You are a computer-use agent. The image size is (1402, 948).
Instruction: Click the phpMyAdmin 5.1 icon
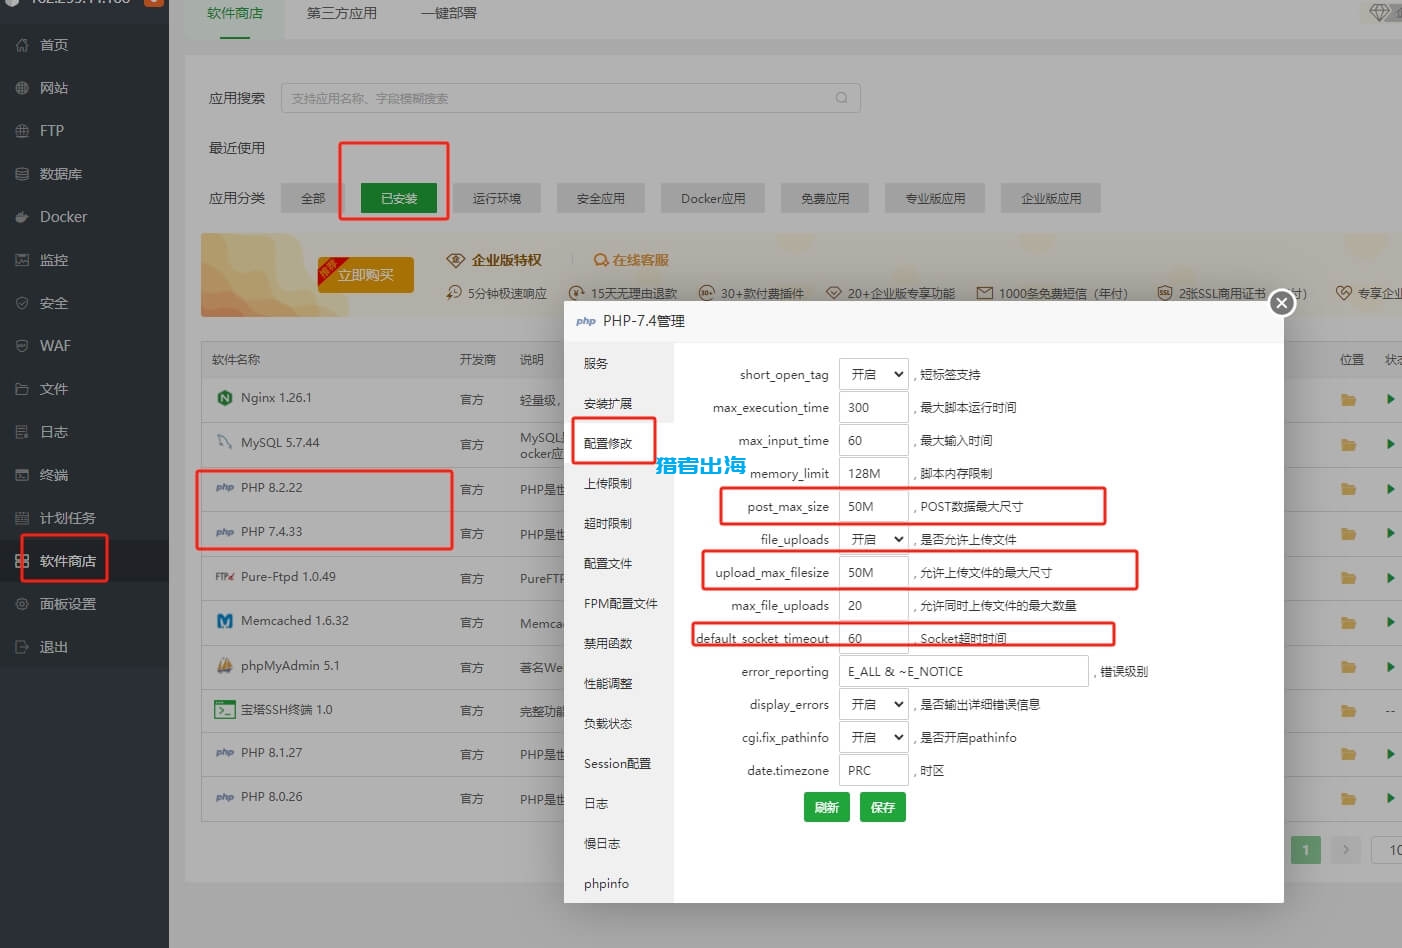[x=225, y=665]
